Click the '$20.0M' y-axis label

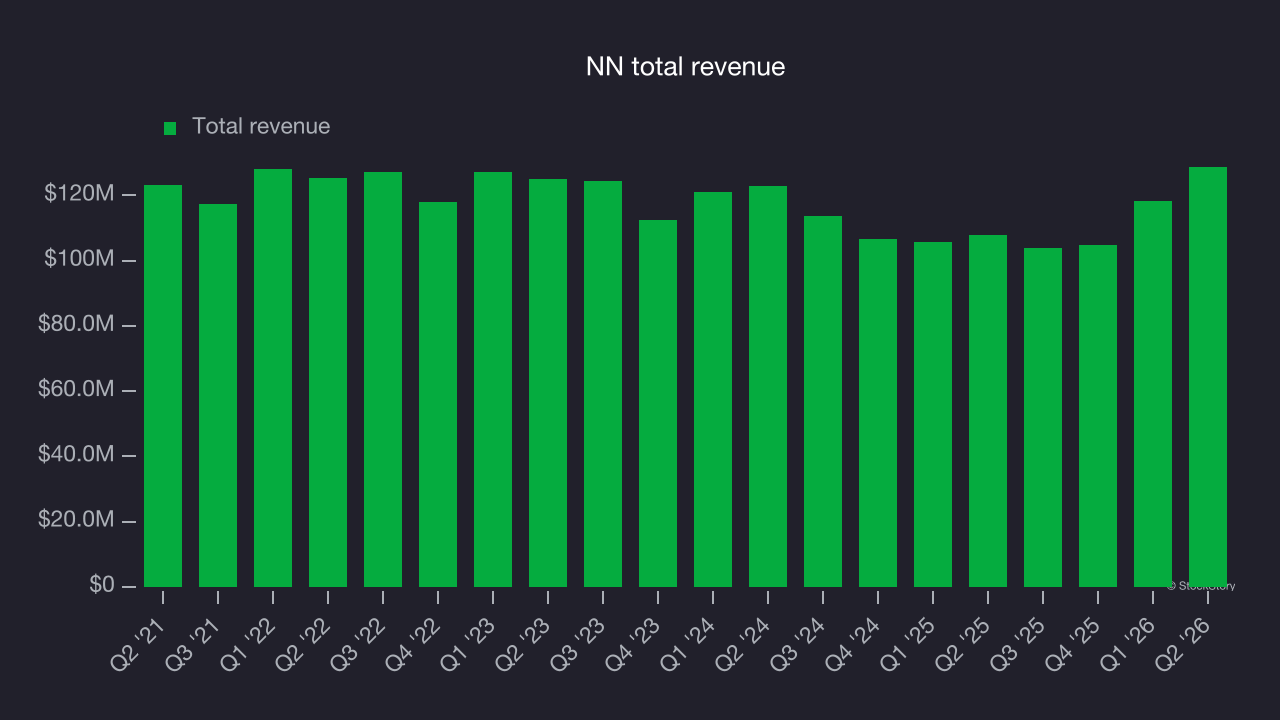pos(76,521)
